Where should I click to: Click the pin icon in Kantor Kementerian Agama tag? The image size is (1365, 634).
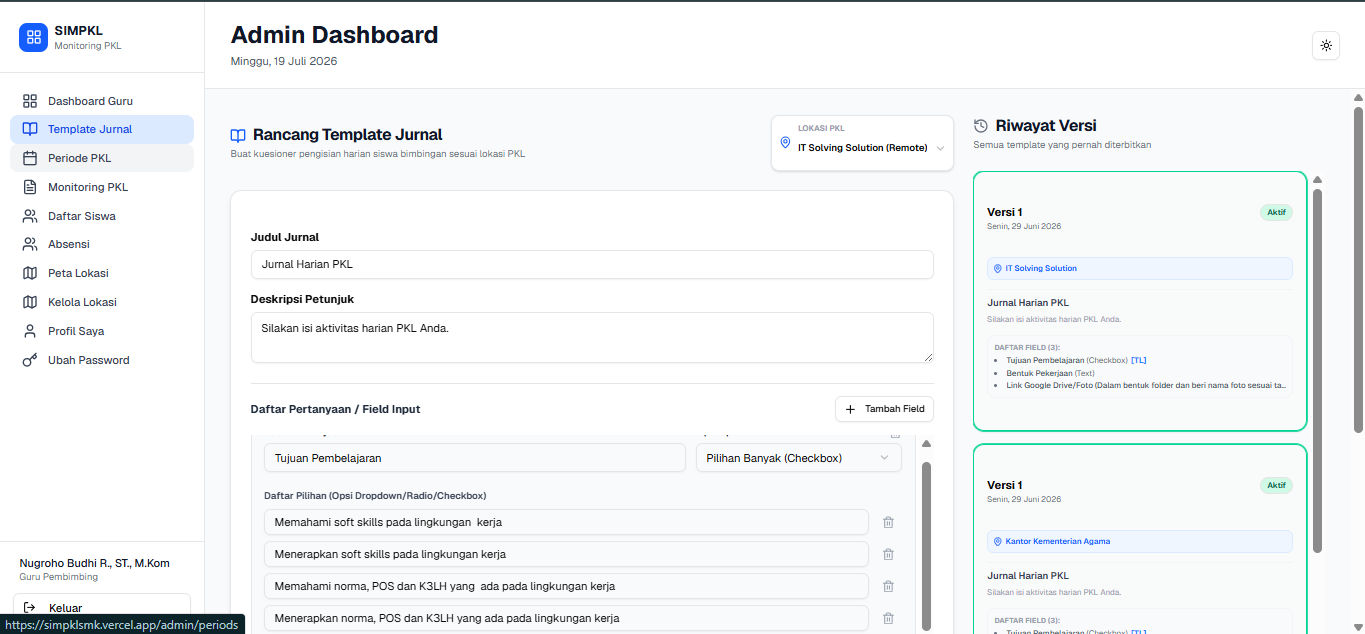998,541
